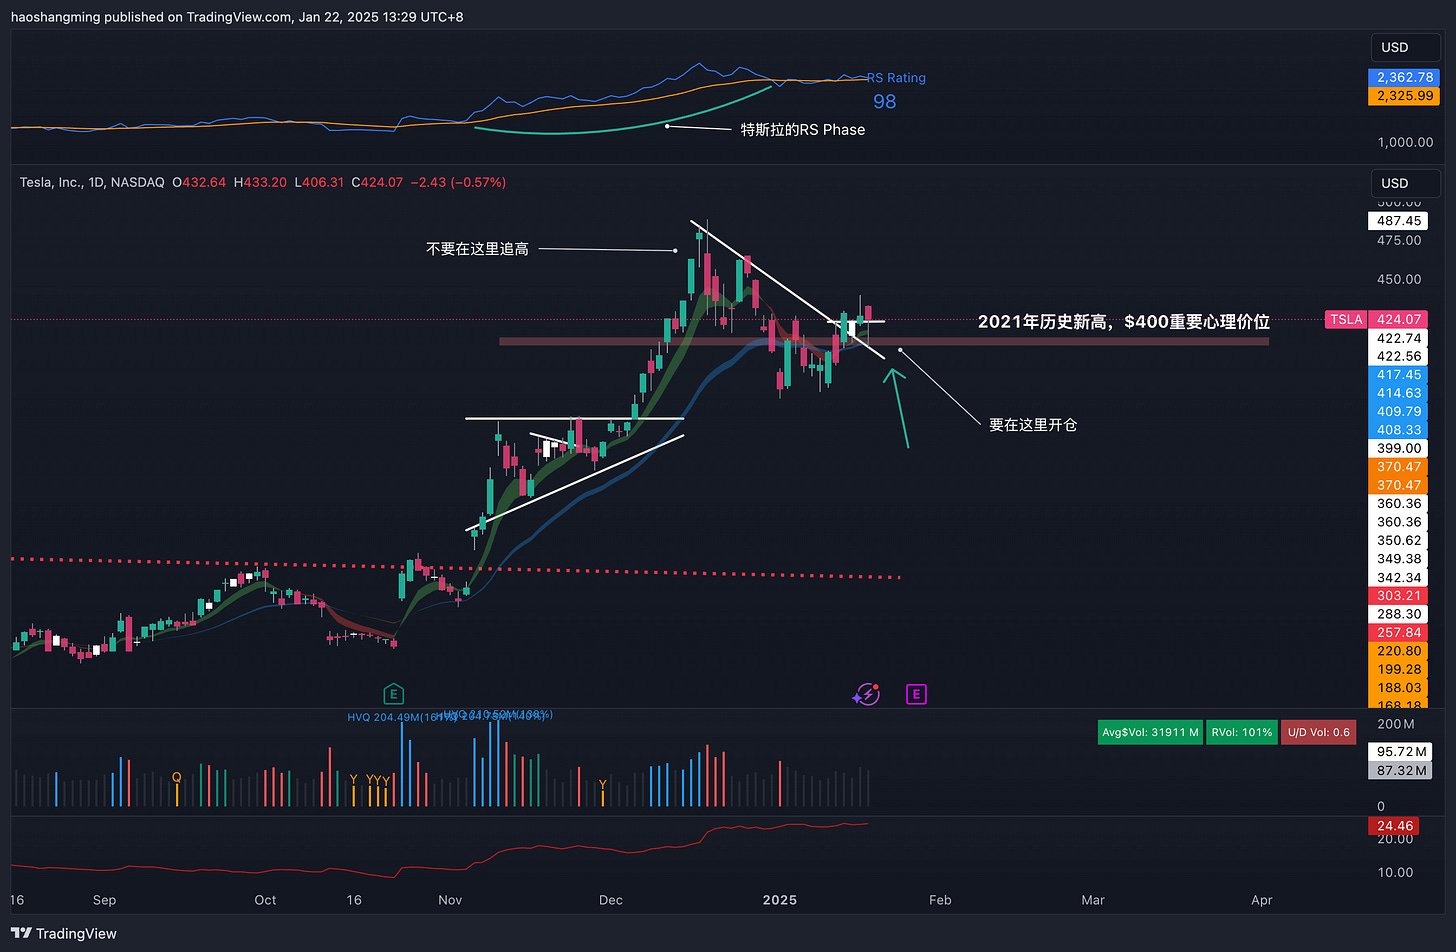Click the 399.00 price label

pyautogui.click(x=1398, y=448)
